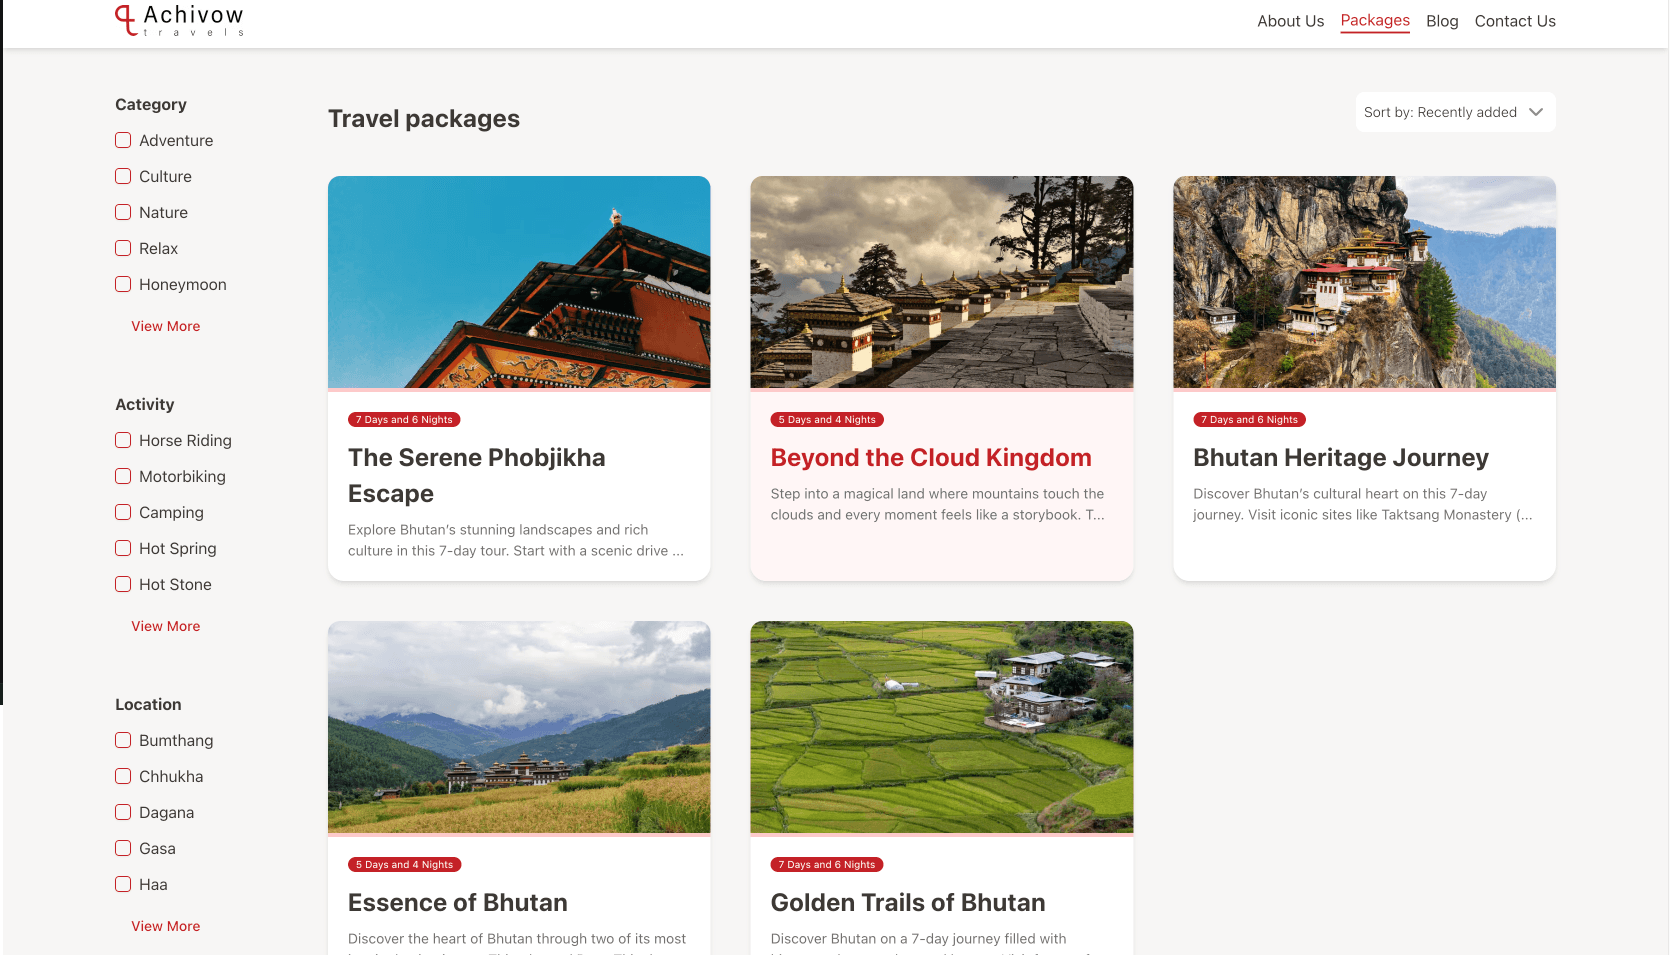Image resolution: width=1670 pixels, height=955 pixels.
Task: Show more locations via View More
Action: [x=166, y=926]
